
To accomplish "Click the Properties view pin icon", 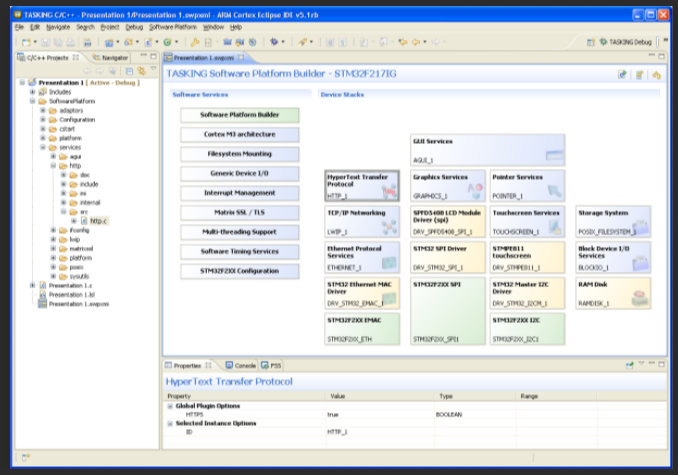I will click(630, 365).
